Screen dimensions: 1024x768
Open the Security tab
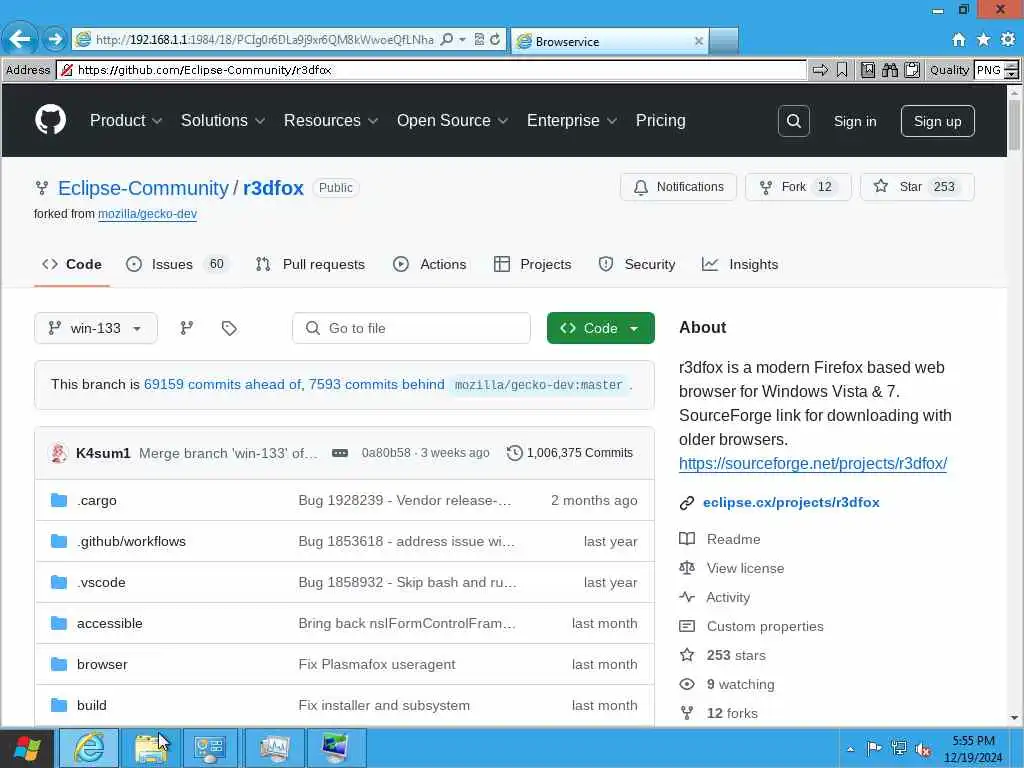[637, 264]
